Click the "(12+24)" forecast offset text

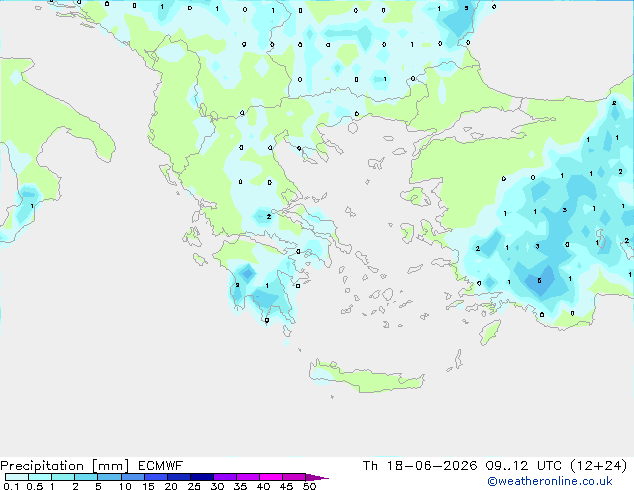(598, 466)
